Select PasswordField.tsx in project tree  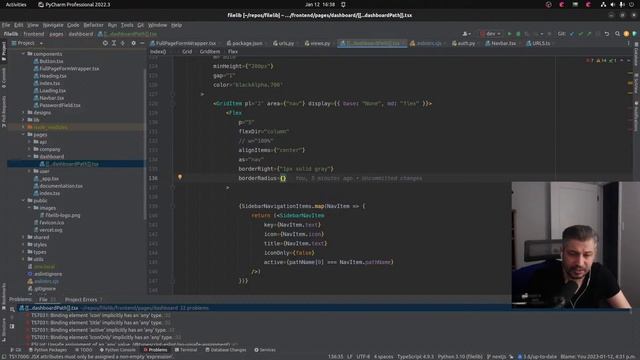point(60,105)
